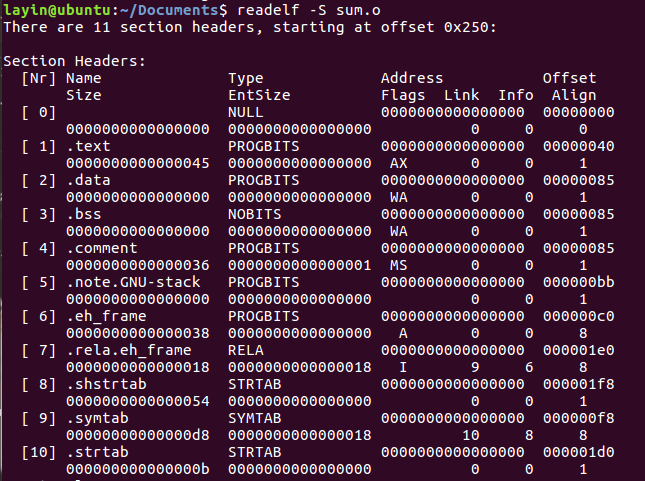
Task: Click the .eh_frame size '0000000000000038'
Action: (137, 333)
